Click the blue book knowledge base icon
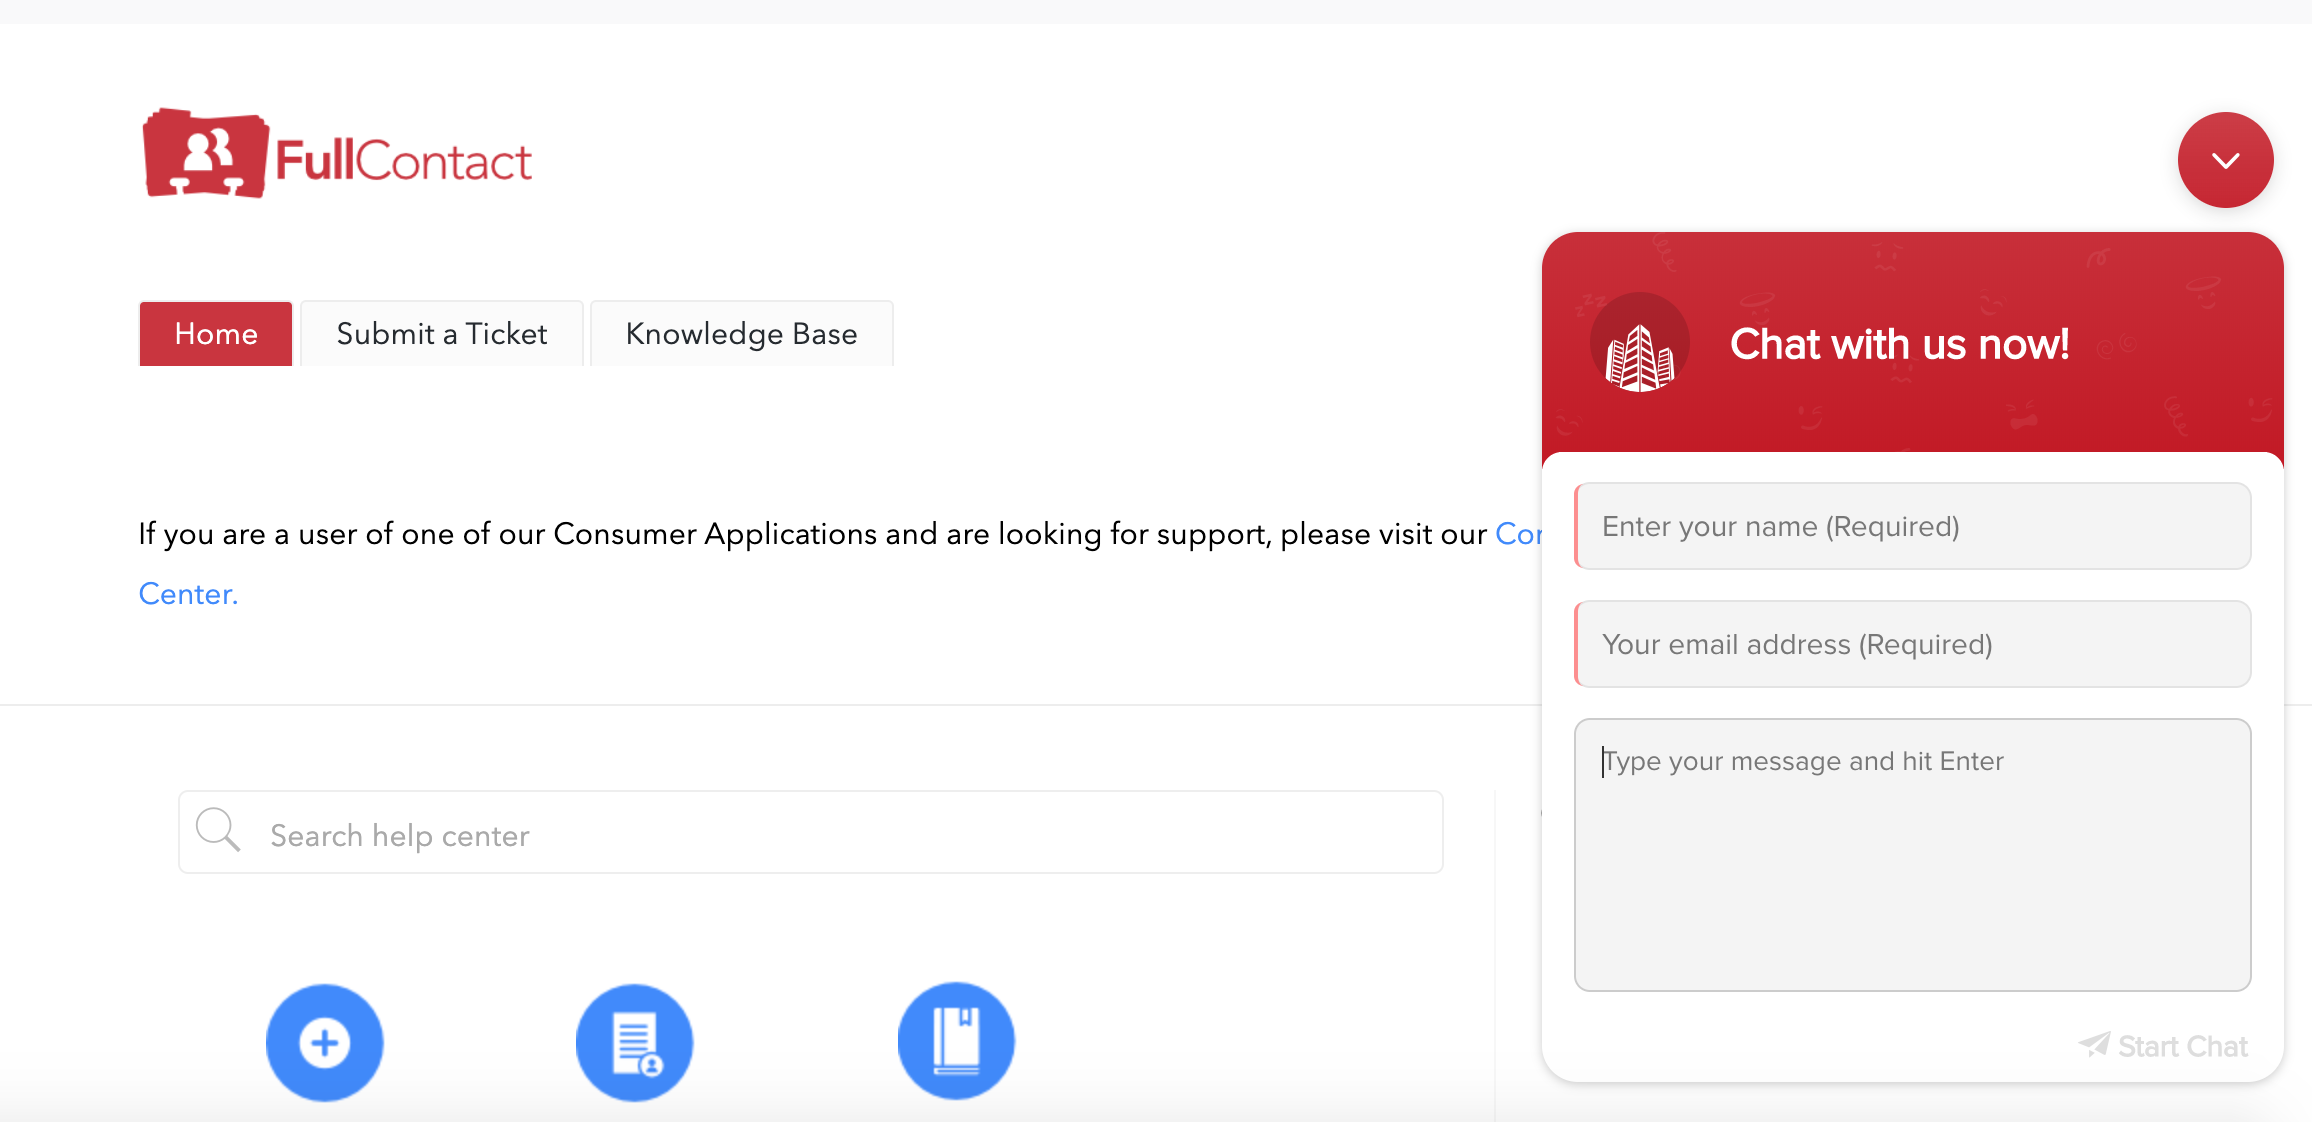Screen dimensions: 2312x1122 click(956, 1040)
